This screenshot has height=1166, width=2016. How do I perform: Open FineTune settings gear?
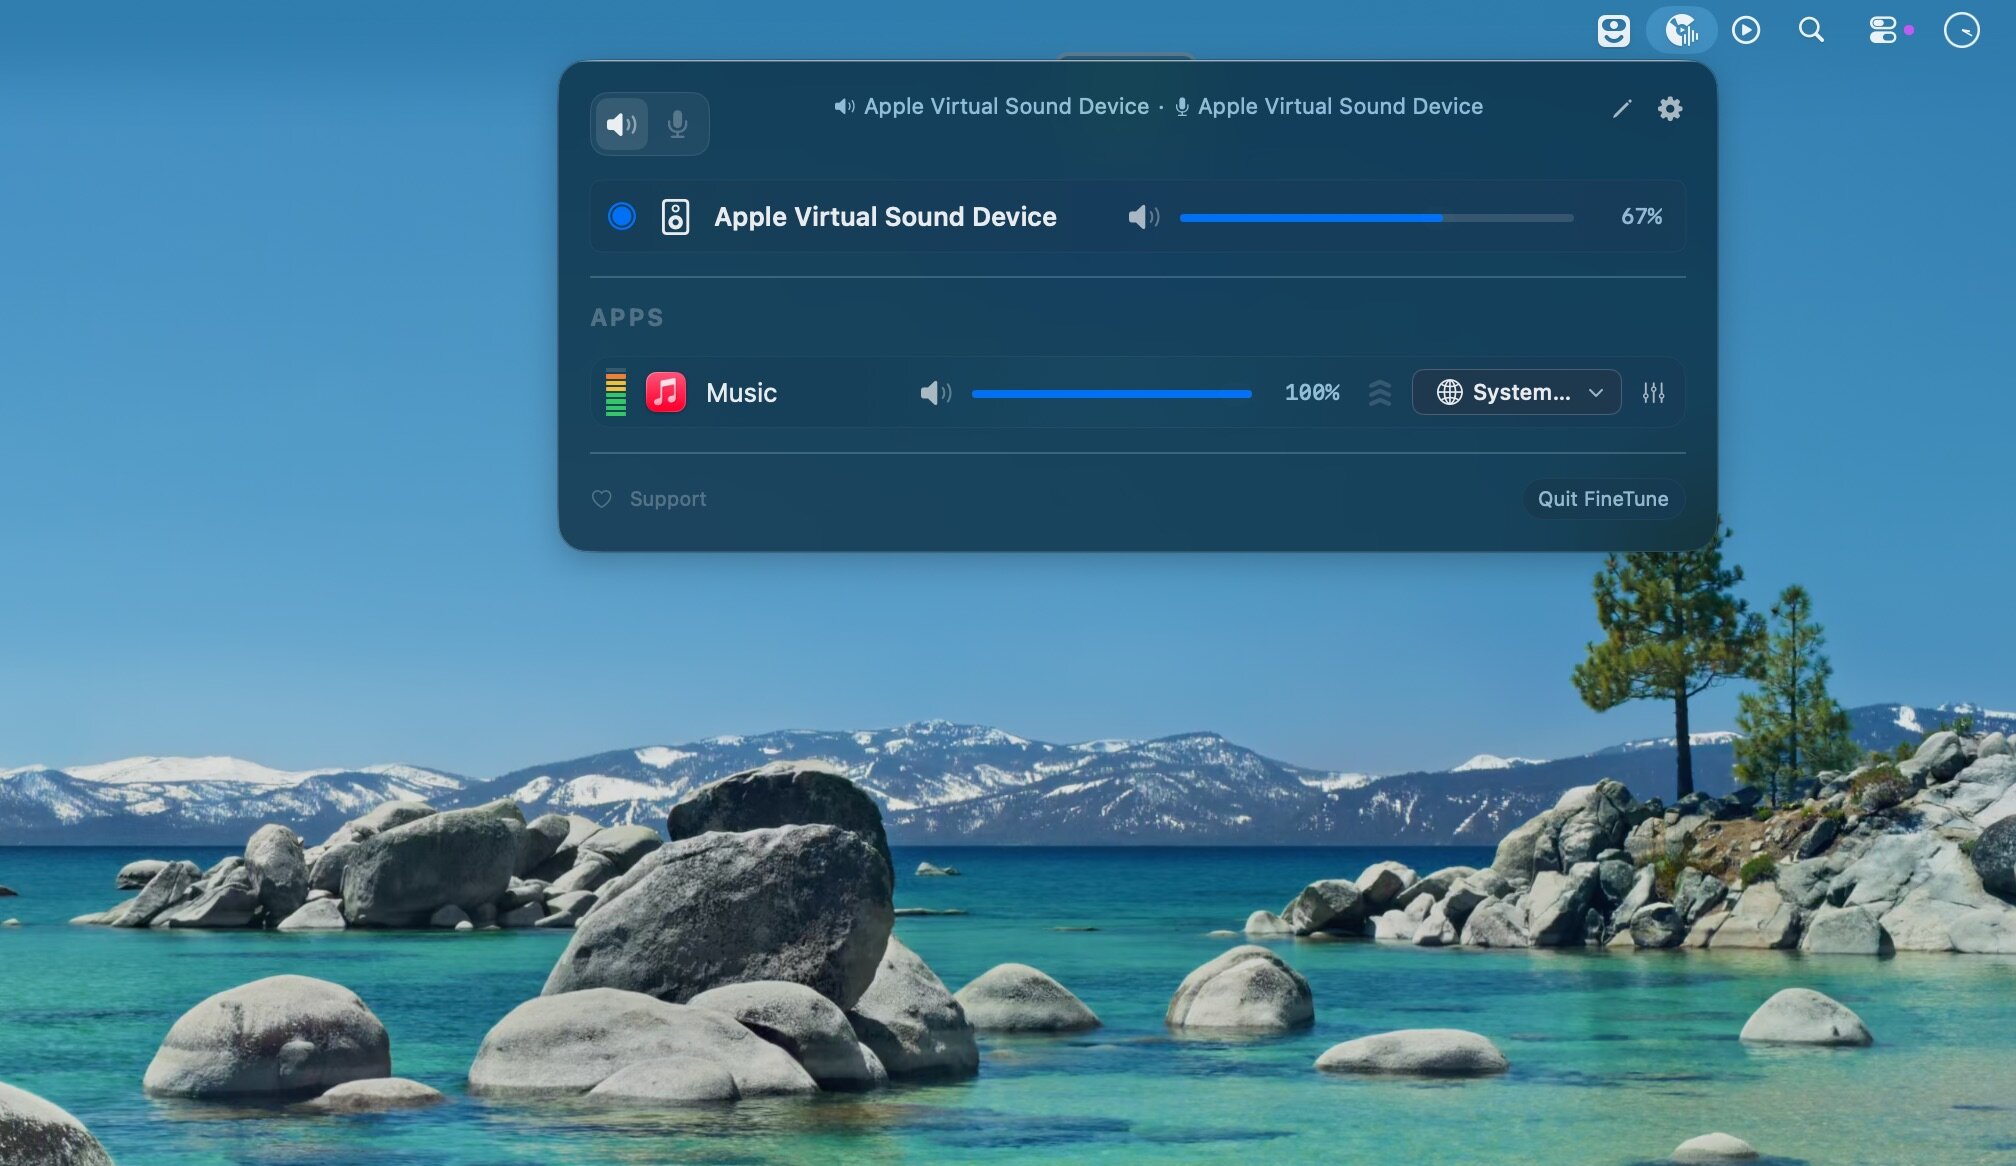tap(1669, 108)
